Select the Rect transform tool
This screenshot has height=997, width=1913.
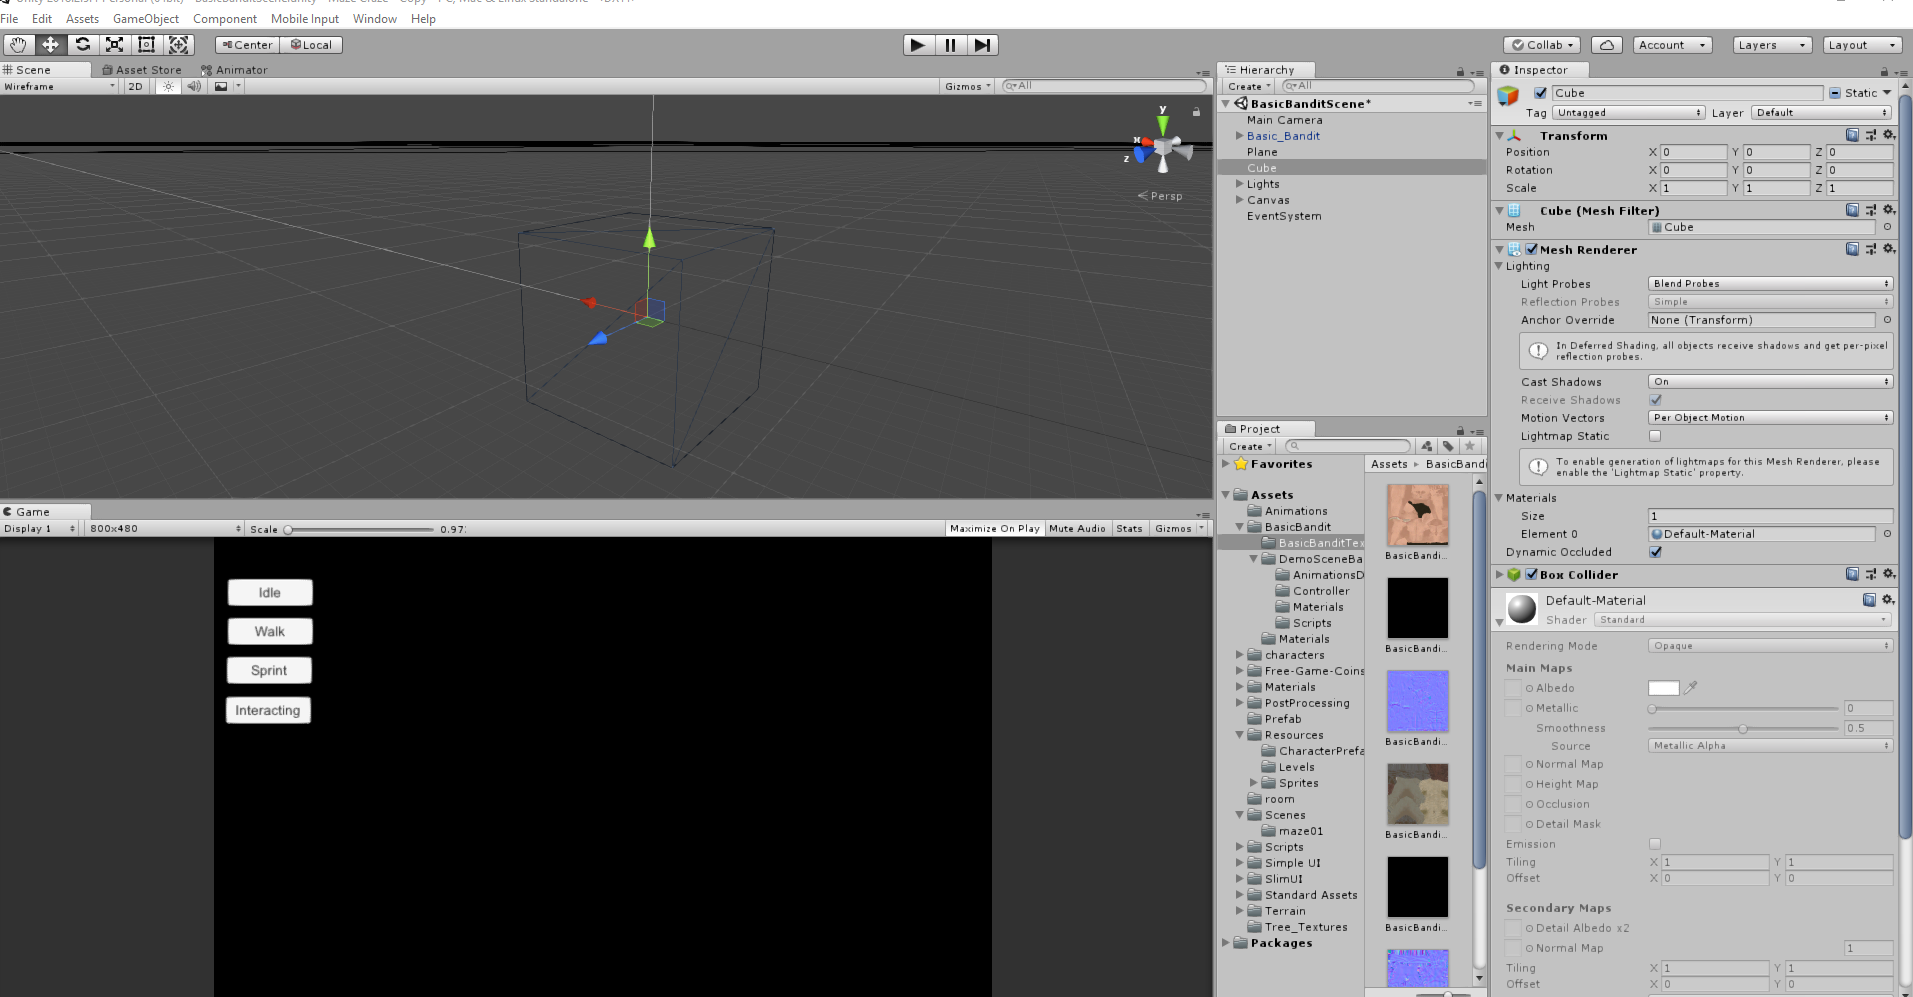(146, 44)
